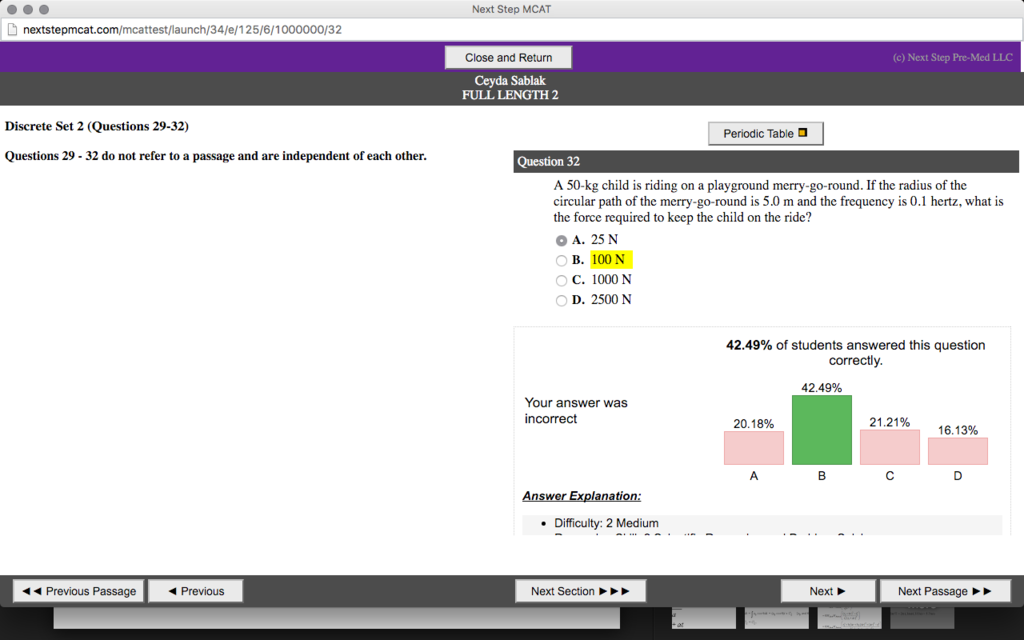Viewport: 1024px width, 640px height.
Task: Click the pink 20.18% bar for answer A
Action: pos(753,448)
